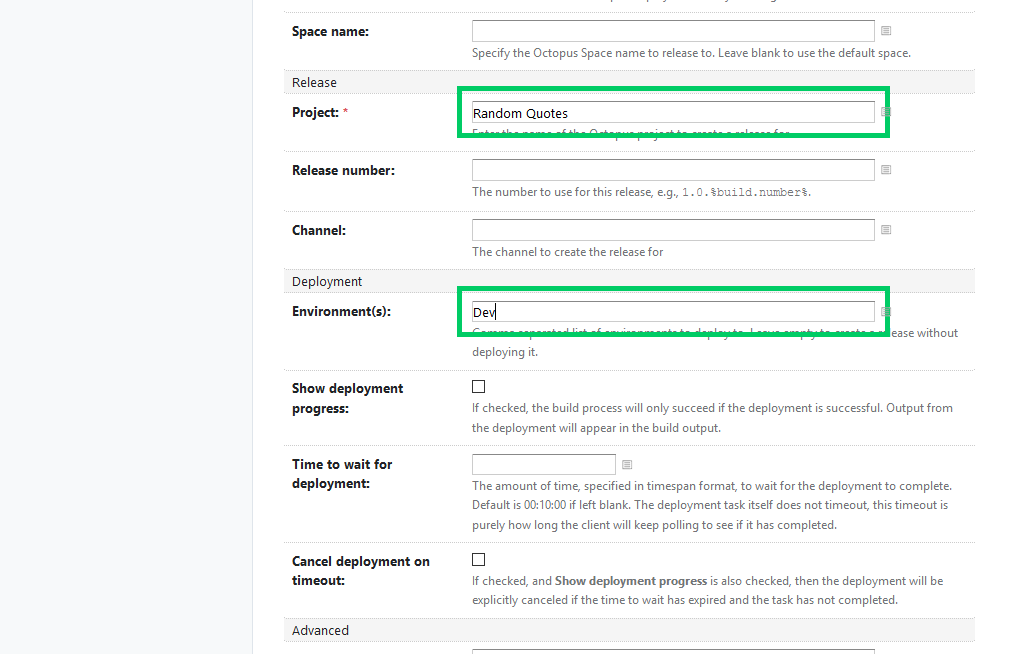1024x654 pixels.
Task: Open parameter picker beside Space name field
Action: click(886, 31)
